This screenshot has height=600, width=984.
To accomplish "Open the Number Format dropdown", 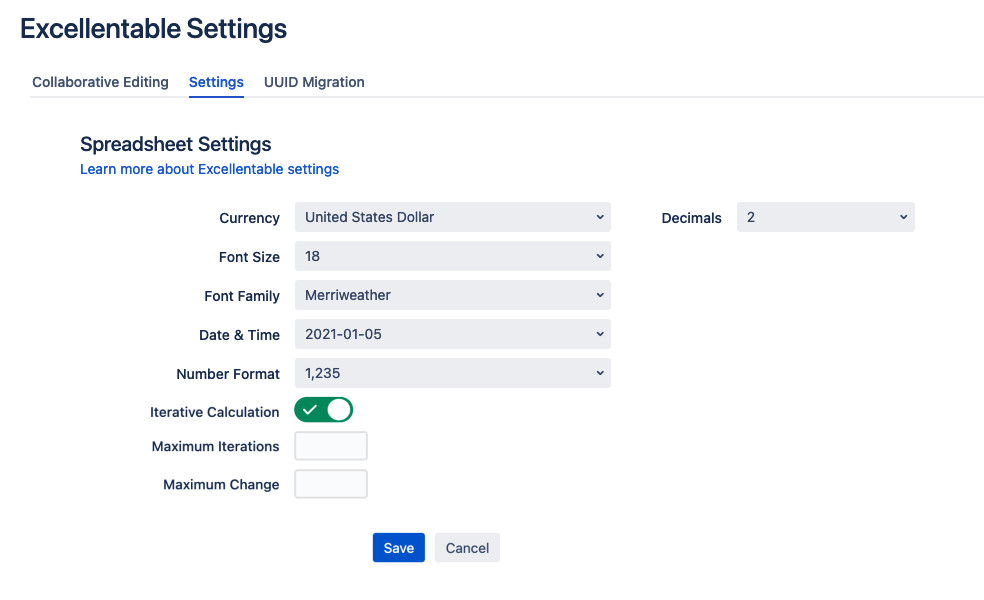I will [452, 373].
